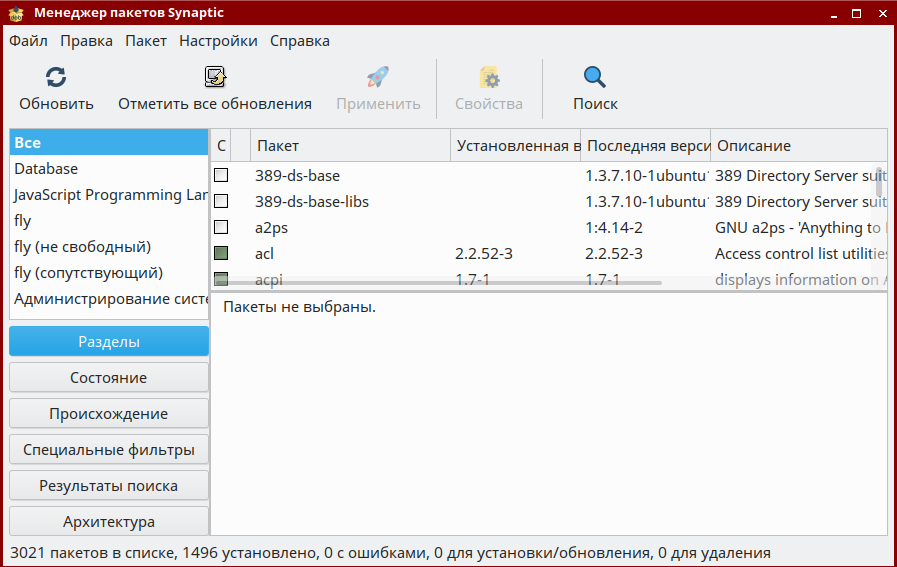The height and width of the screenshot is (567, 897).
Task: Open the Файл menu
Action: point(28,41)
